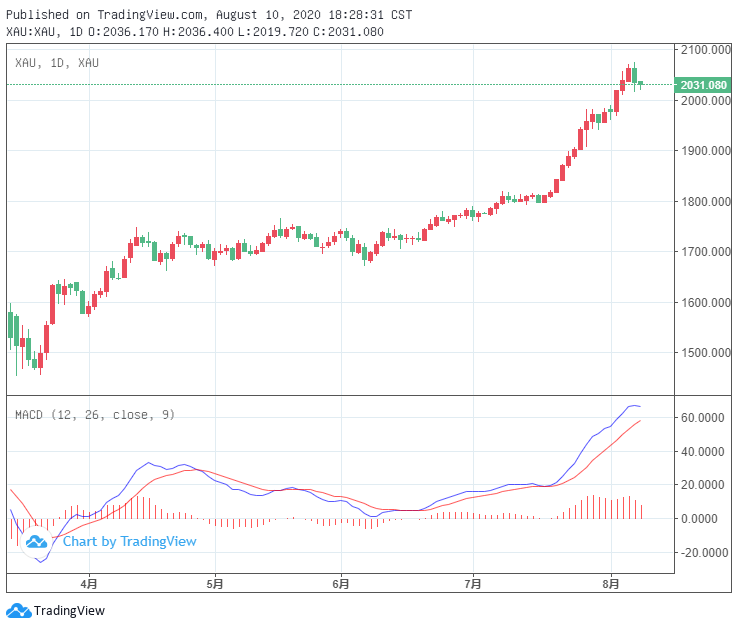
Task: Click the 7月 label on the time axis
Action: (474, 583)
